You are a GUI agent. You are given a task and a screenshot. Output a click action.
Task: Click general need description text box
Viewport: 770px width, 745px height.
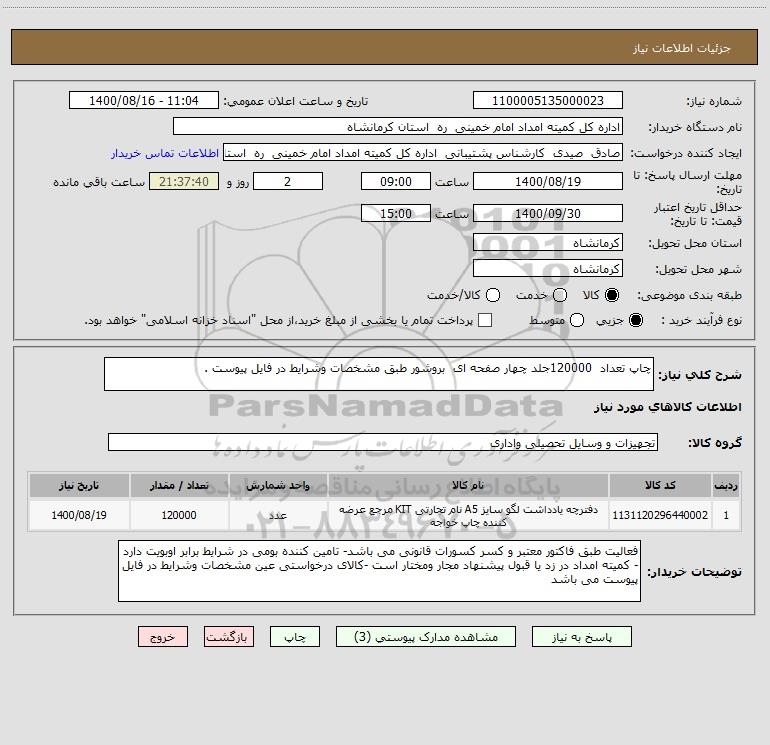pos(379,374)
